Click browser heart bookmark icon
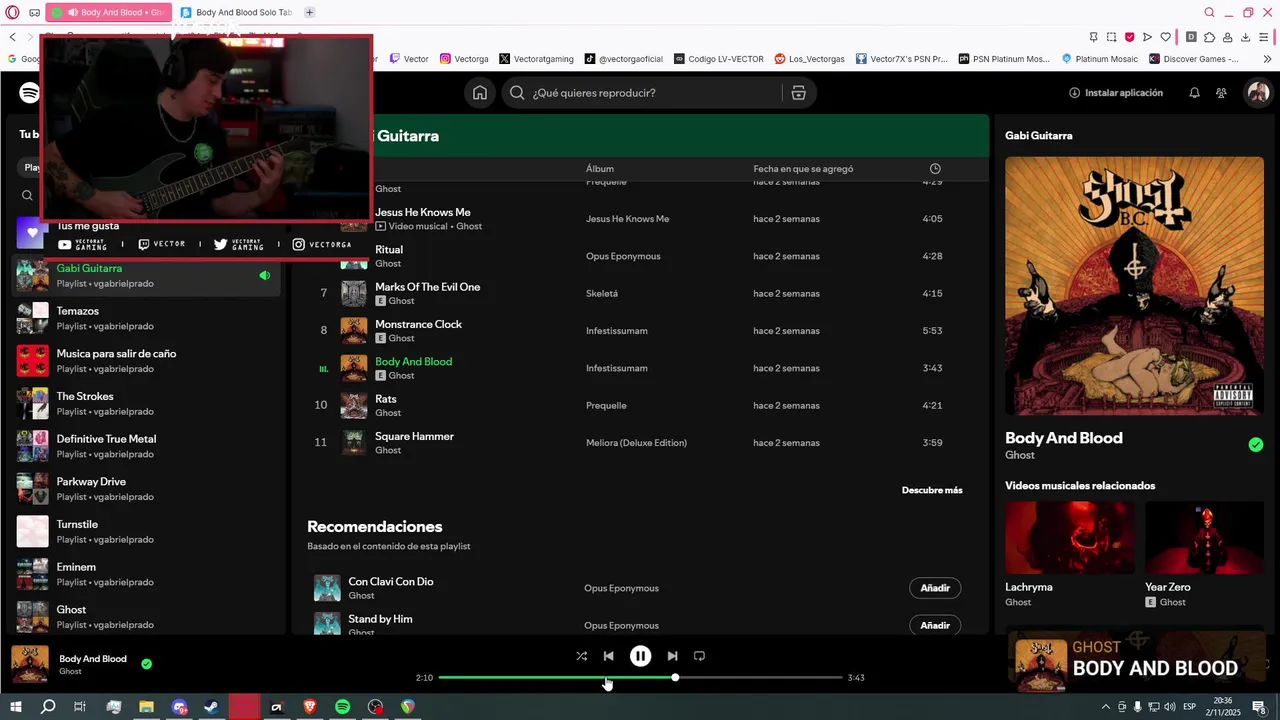 point(1166,37)
